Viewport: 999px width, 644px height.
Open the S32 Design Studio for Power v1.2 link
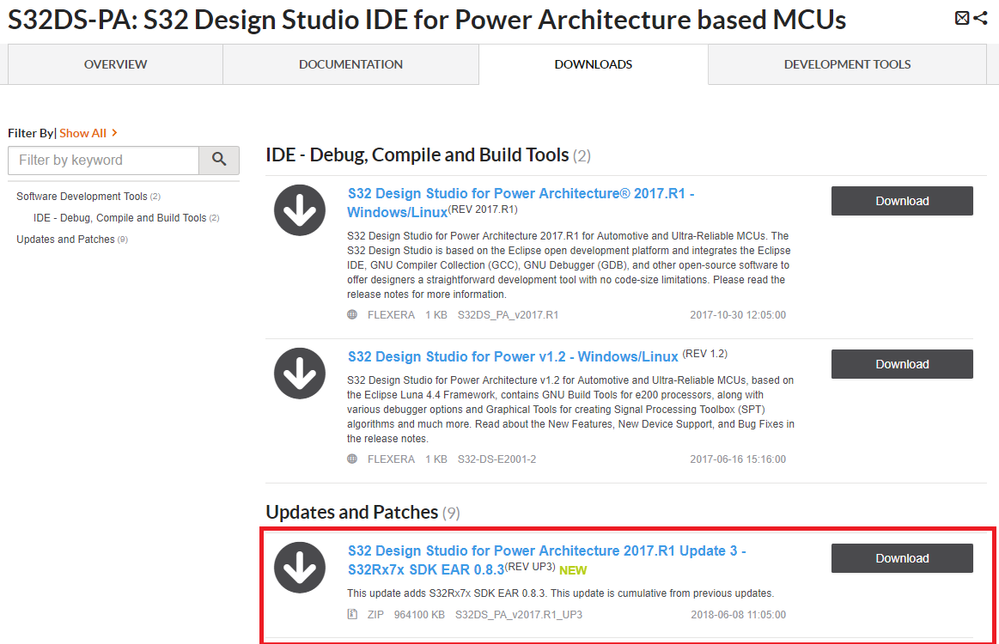click(x=513, y=356)
